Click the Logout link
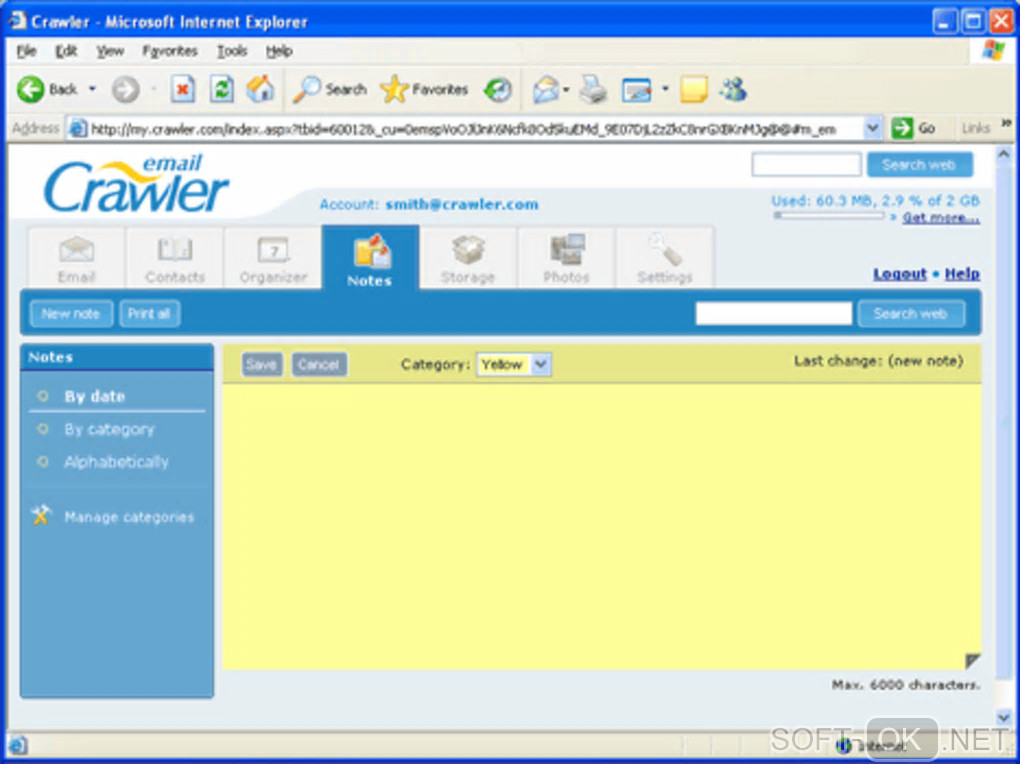 [x=900, y=274]
